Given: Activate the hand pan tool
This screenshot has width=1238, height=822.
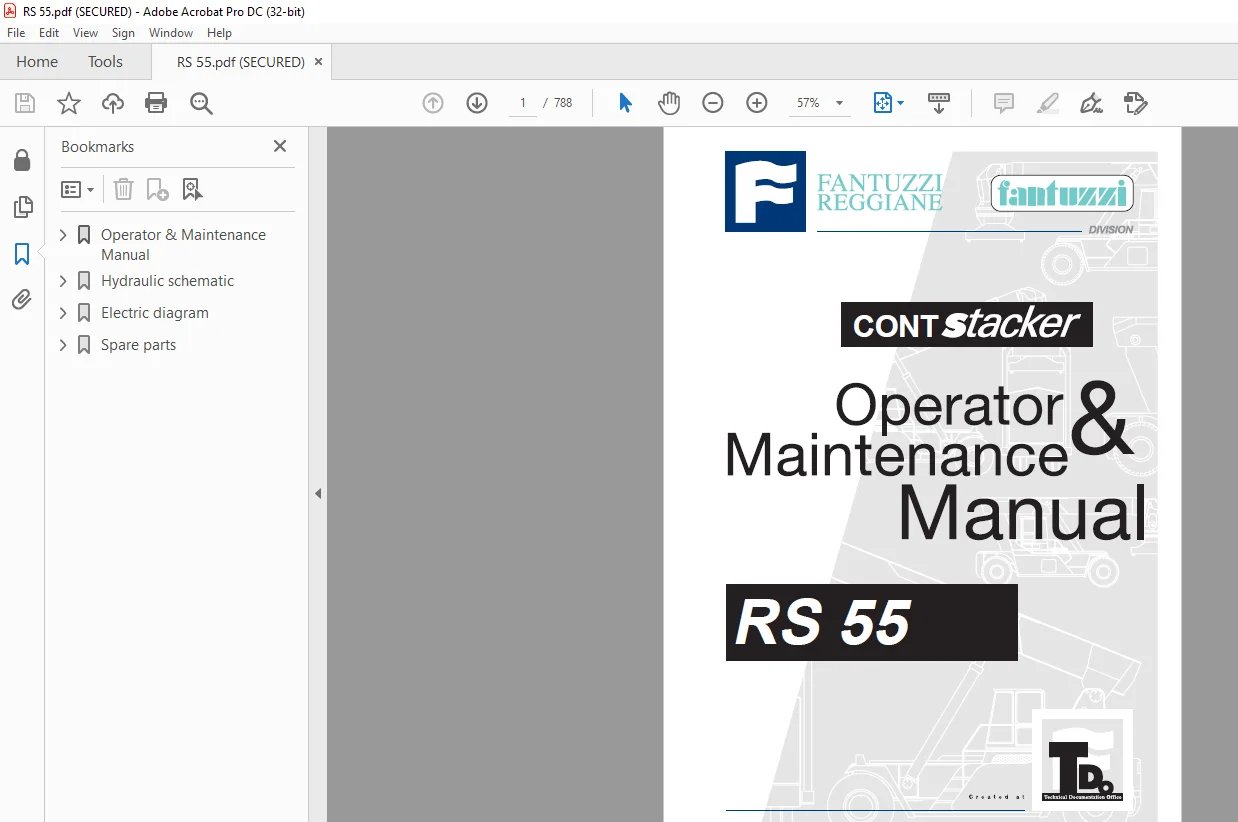Looking at the screenshot, I should (669, 103).
